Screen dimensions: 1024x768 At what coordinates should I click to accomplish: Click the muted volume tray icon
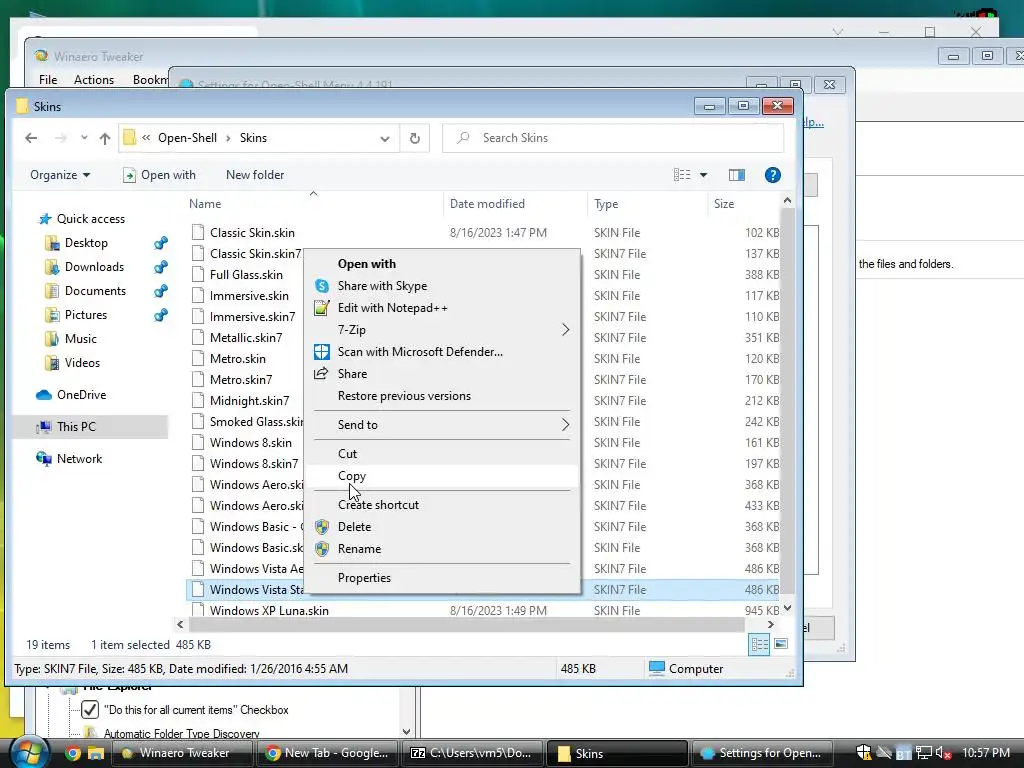944,754
